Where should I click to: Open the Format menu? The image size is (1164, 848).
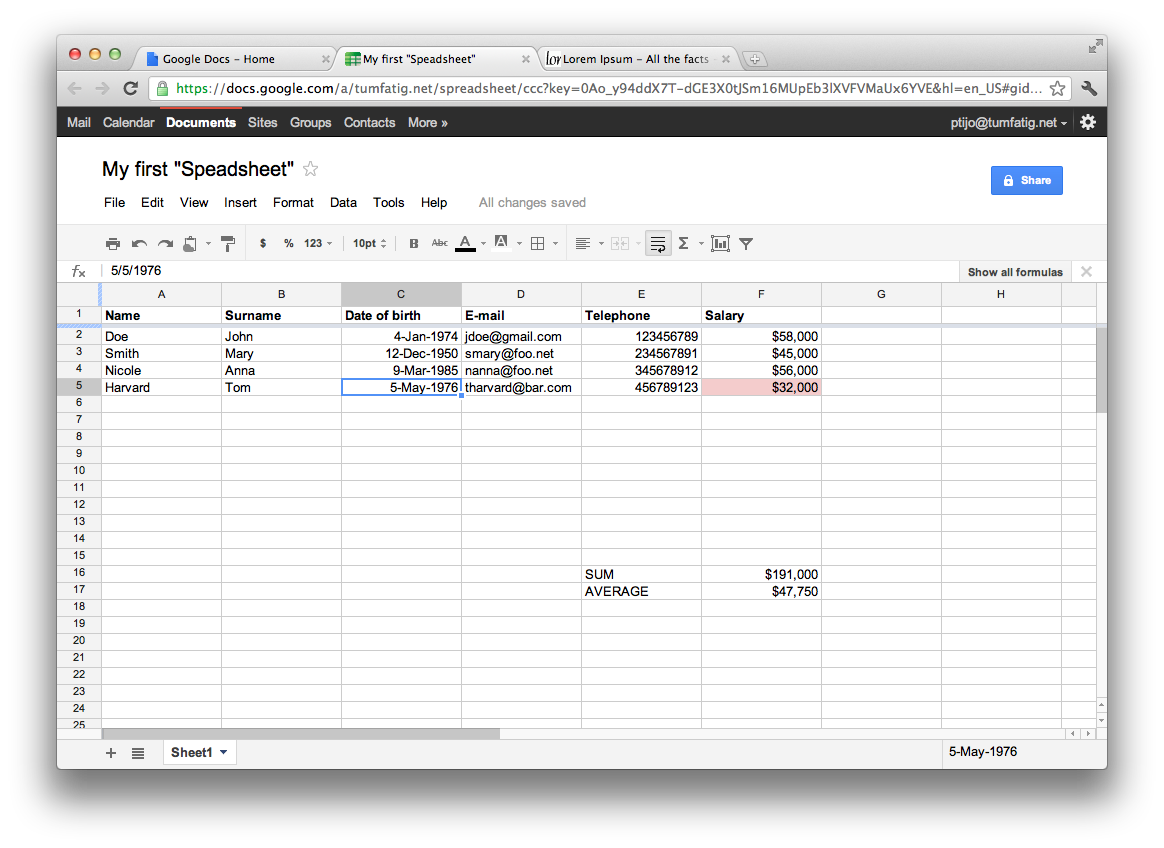(x=293, y=203)
